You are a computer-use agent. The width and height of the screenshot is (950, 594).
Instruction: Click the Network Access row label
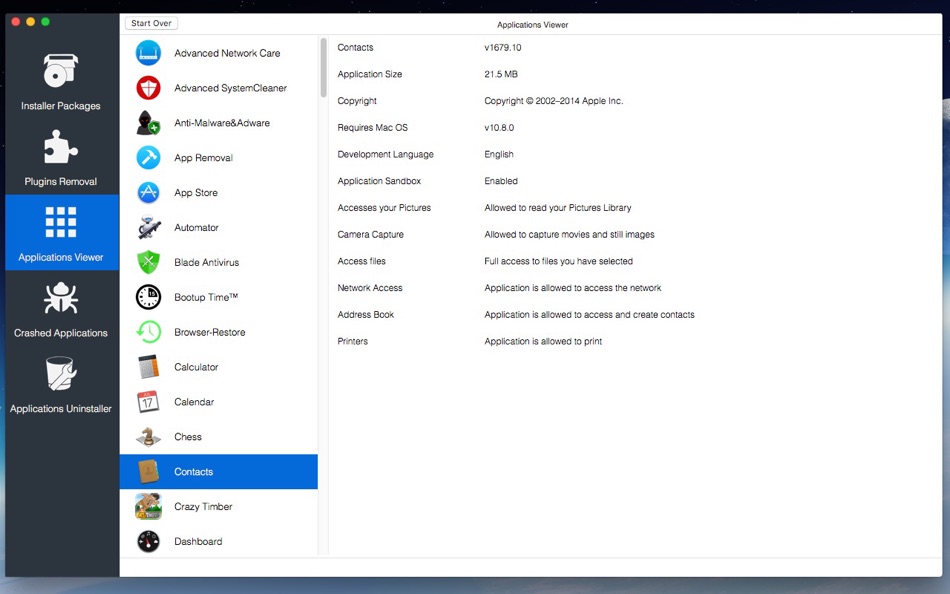[370, 288]
